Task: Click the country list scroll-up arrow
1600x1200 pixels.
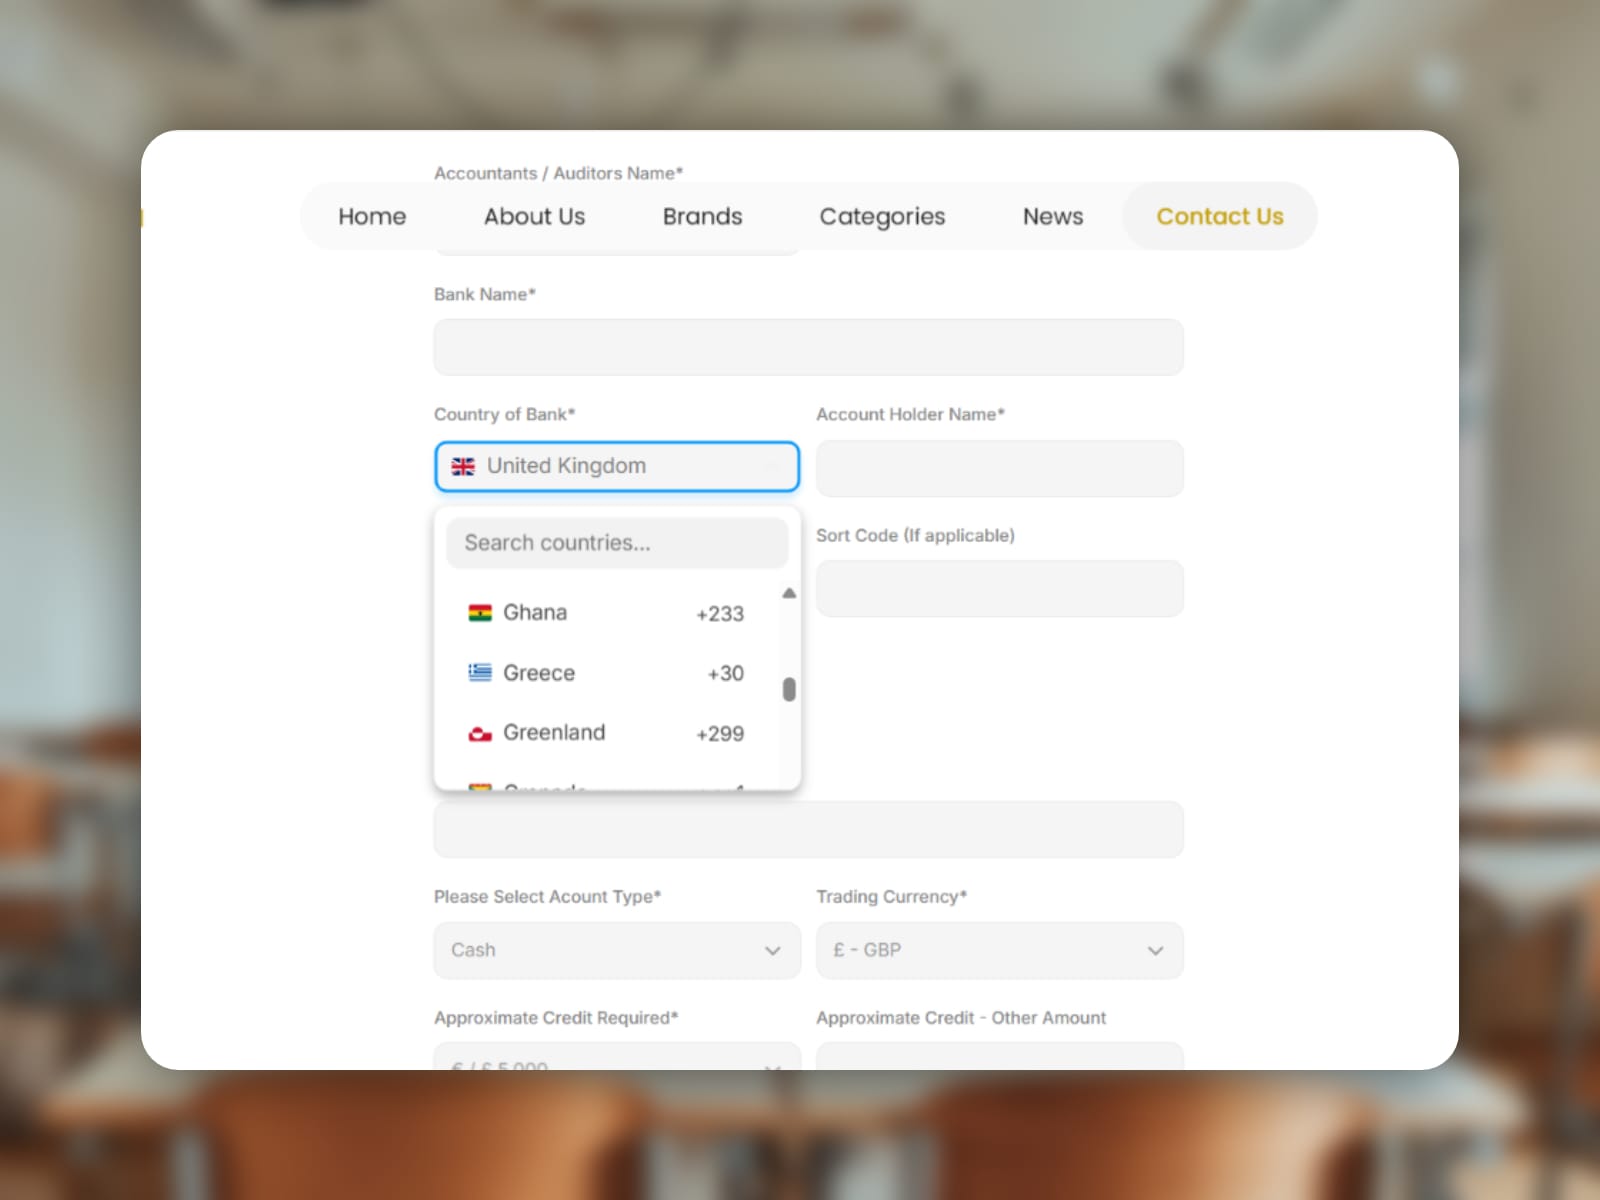Action: pos(789,593)
